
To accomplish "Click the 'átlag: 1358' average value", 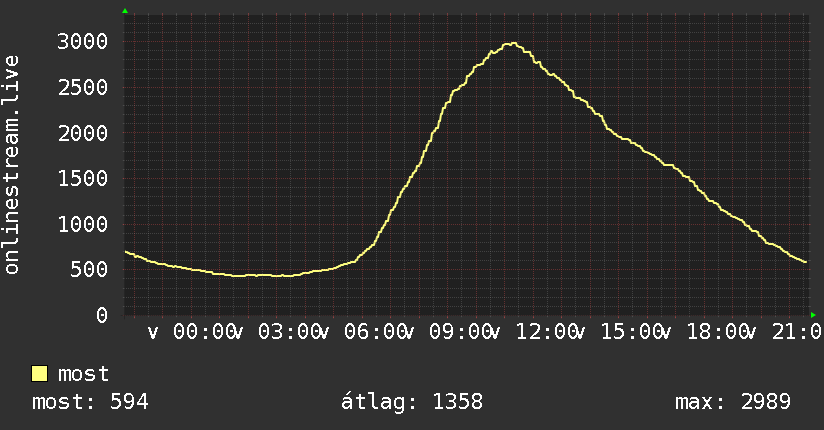I will tap(411, 402).
